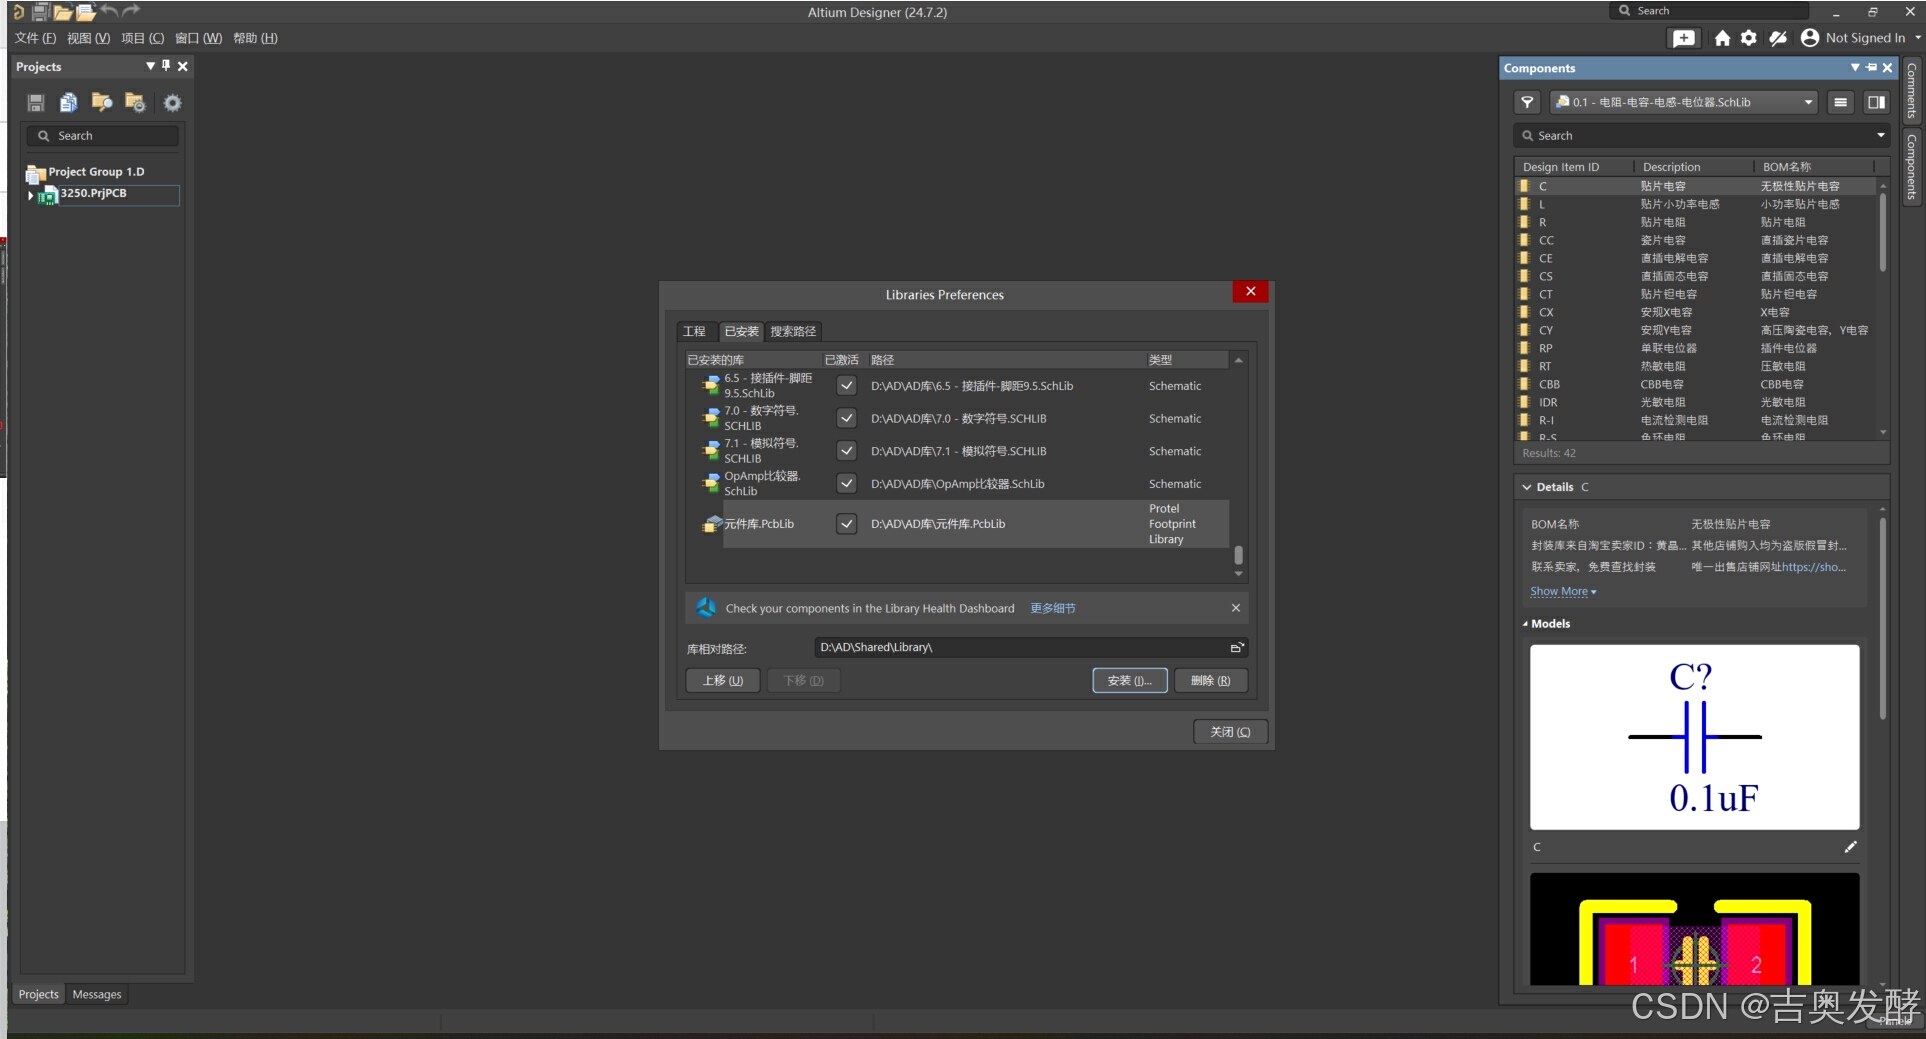The image size is (1926, 1039).
Task: Select the 已安装 tab
Action: coord(741,332)
